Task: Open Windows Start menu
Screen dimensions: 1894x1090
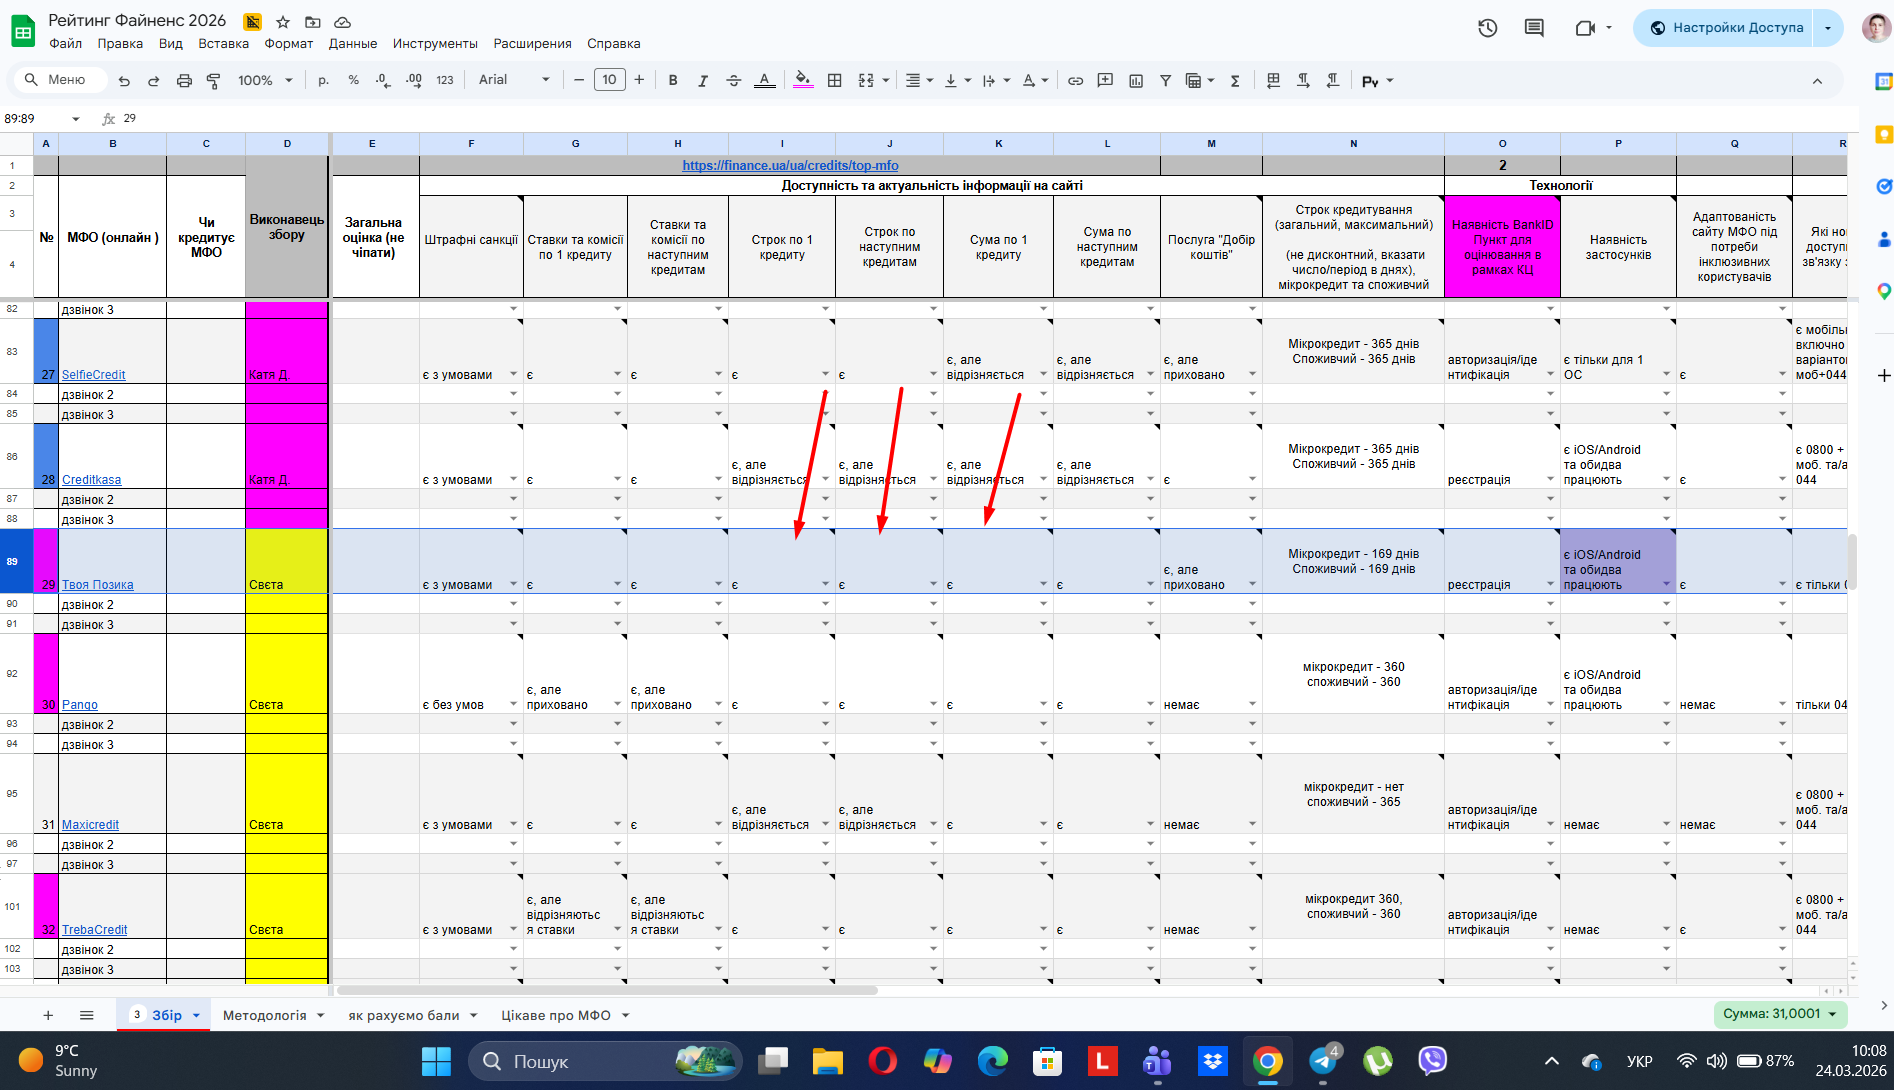Action: tap(436, 1061)
